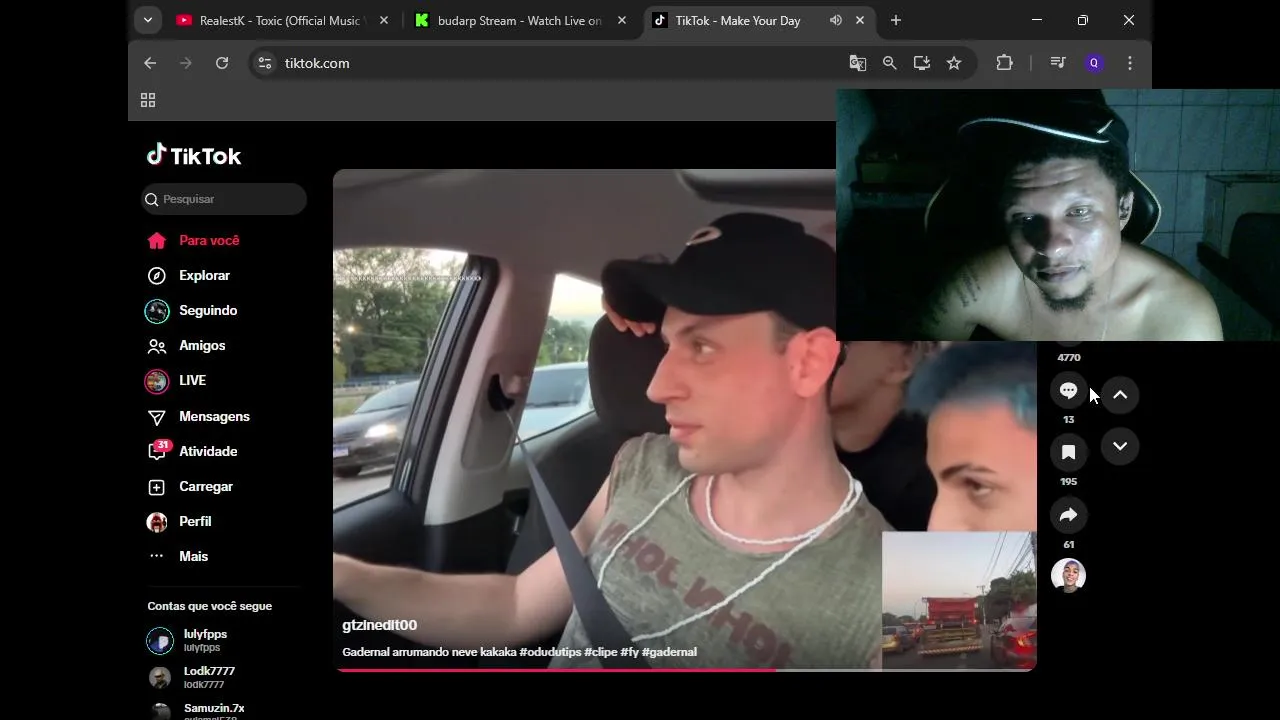Close the TikTok tab
The image size is (1280, 720).
click(x=860, y=20)
